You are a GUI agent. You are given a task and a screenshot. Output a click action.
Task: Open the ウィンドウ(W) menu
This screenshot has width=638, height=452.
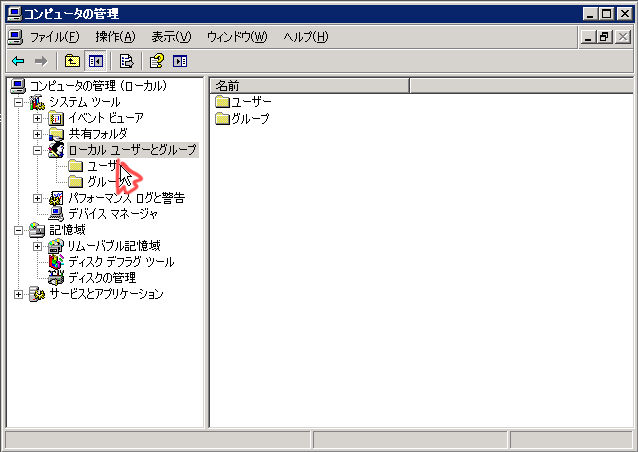(x=237, y=37)
